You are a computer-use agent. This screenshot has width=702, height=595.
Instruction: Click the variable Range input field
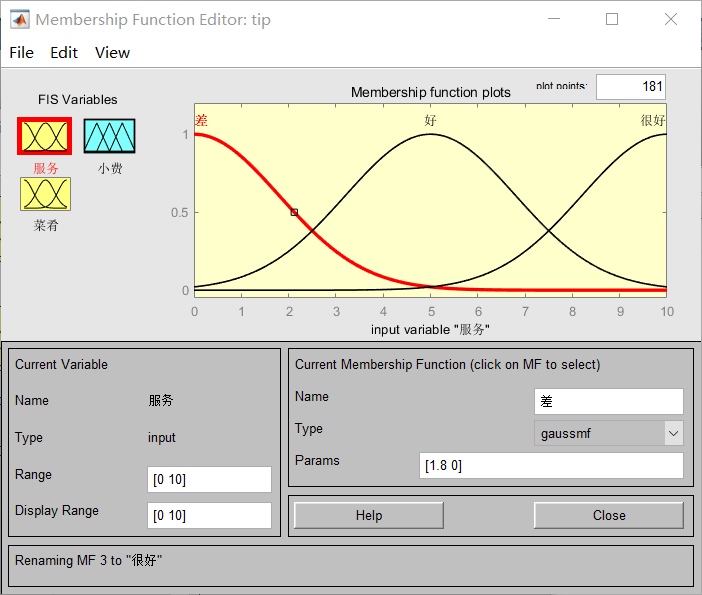click(x=209, y=479)
